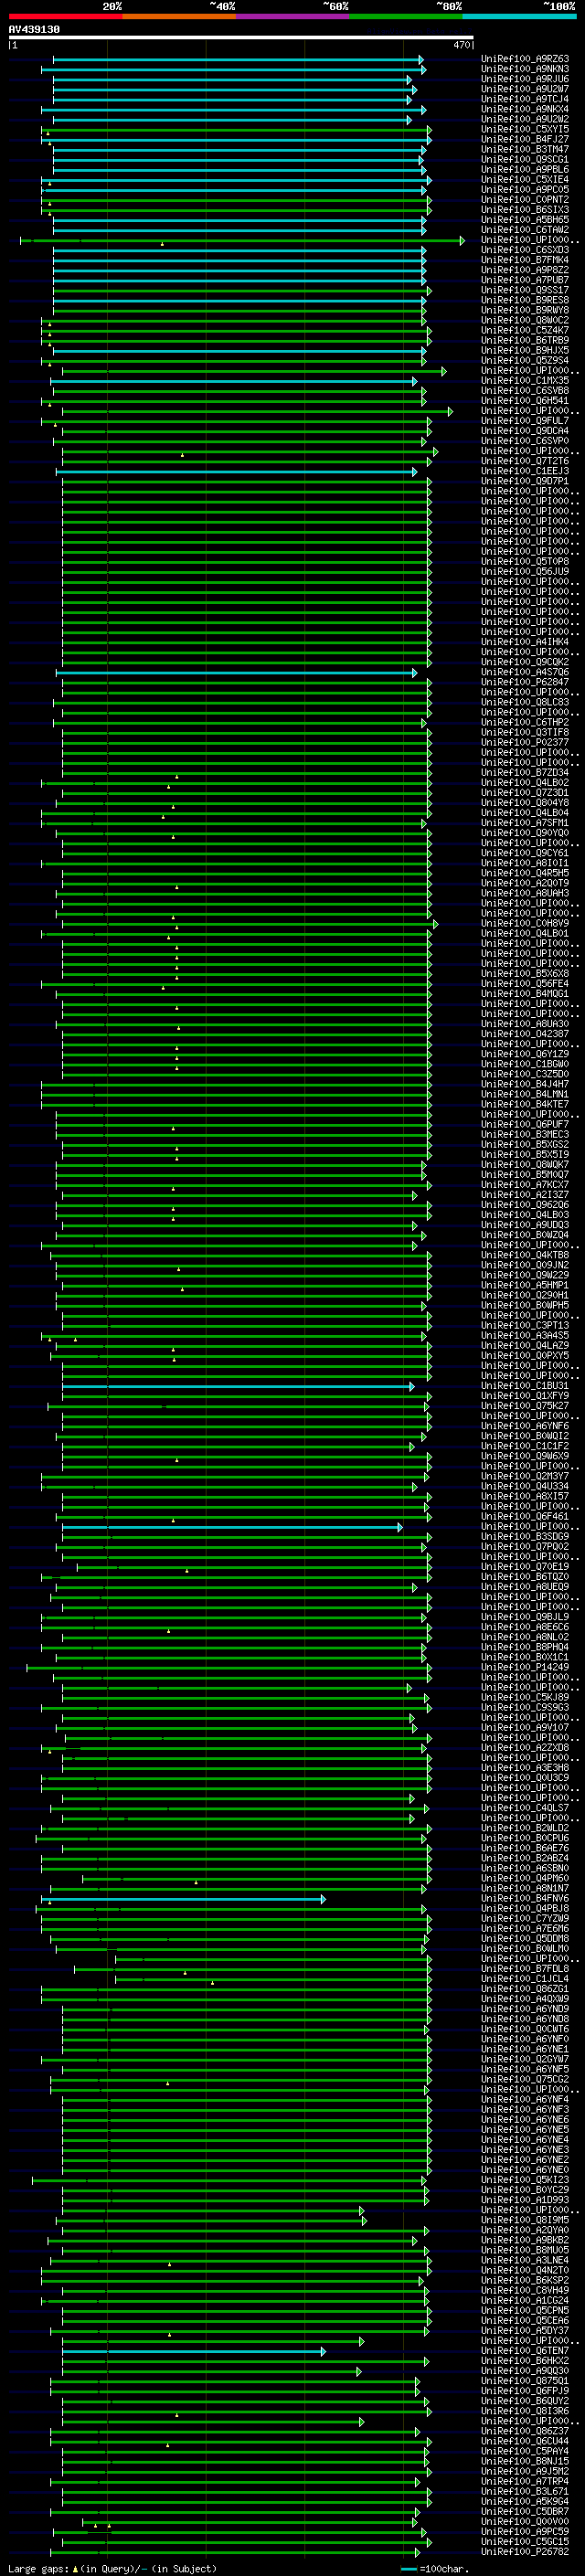585x2576 pixels.
Task: Open the UniRef100_P26782 hit label
Action: click(525, 2551)
